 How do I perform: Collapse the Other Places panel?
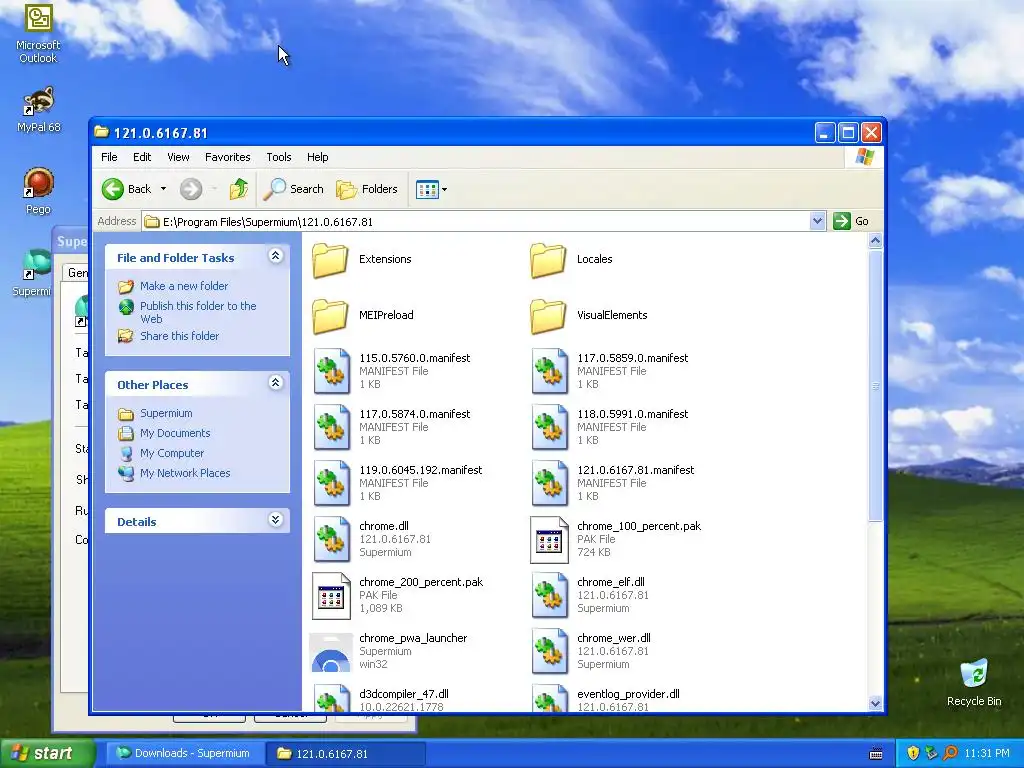point(276,383)
